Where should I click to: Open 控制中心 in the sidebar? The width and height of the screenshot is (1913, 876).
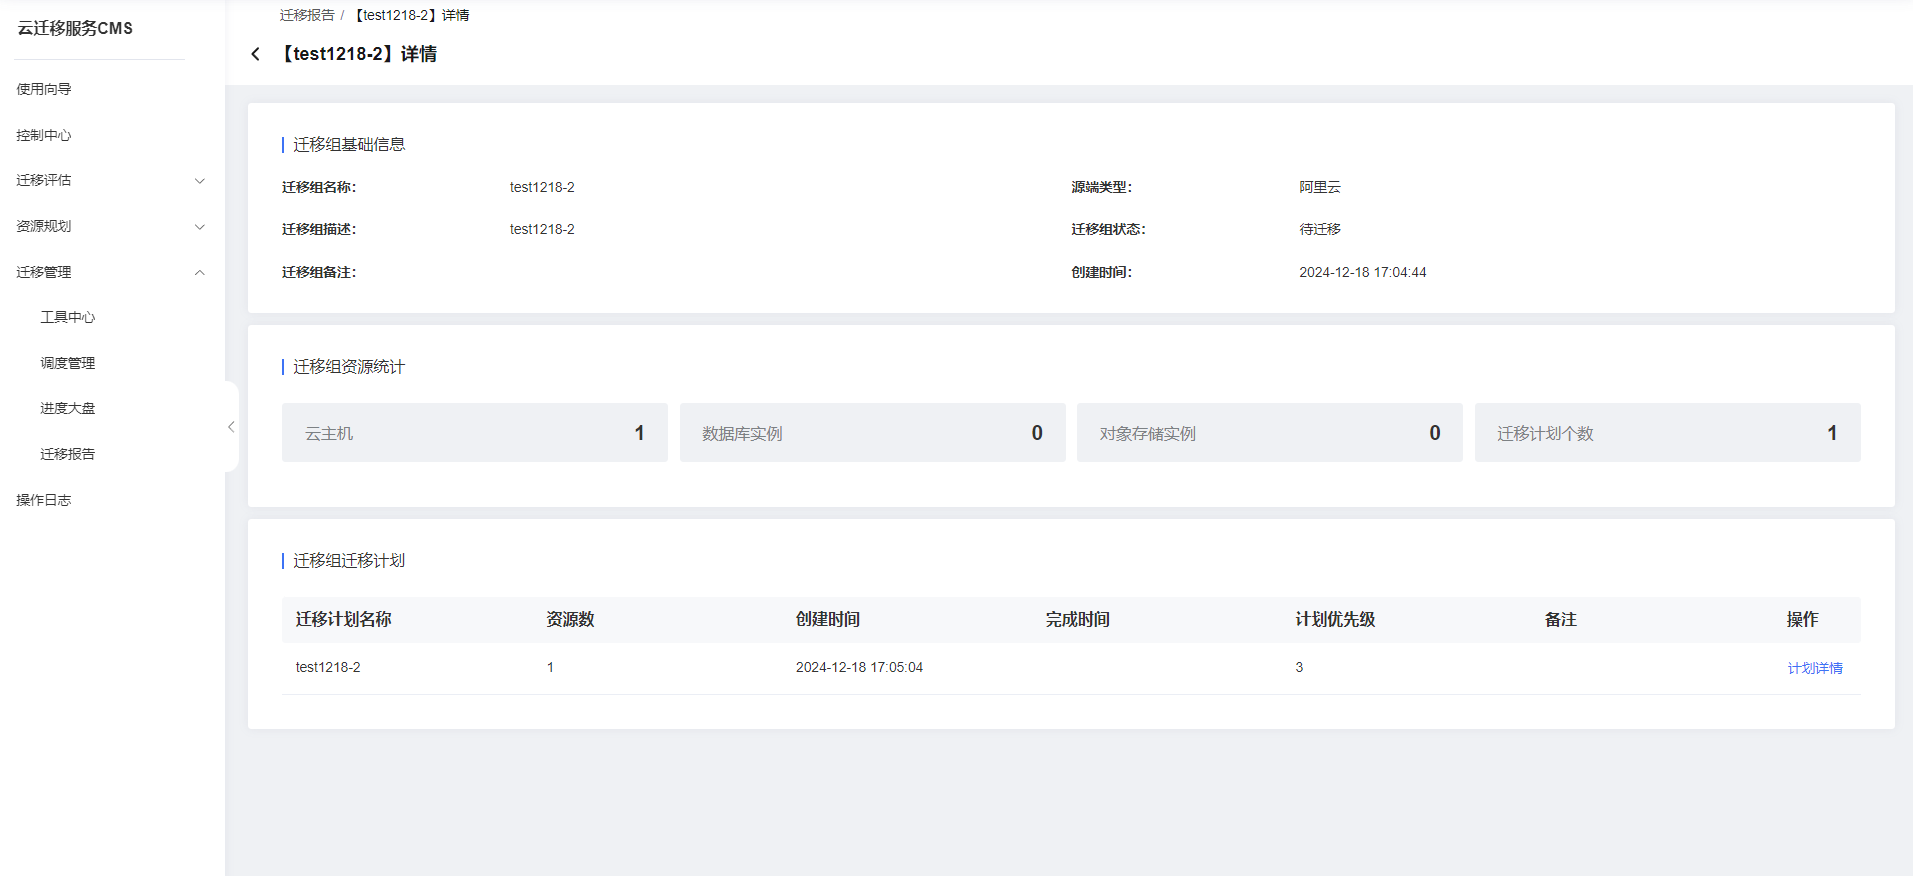(44, 135)
